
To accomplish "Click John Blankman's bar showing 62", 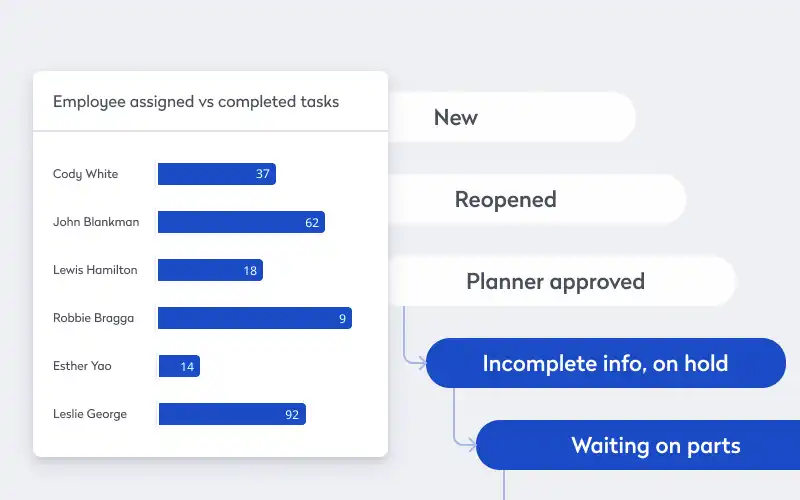I will 241,222.
